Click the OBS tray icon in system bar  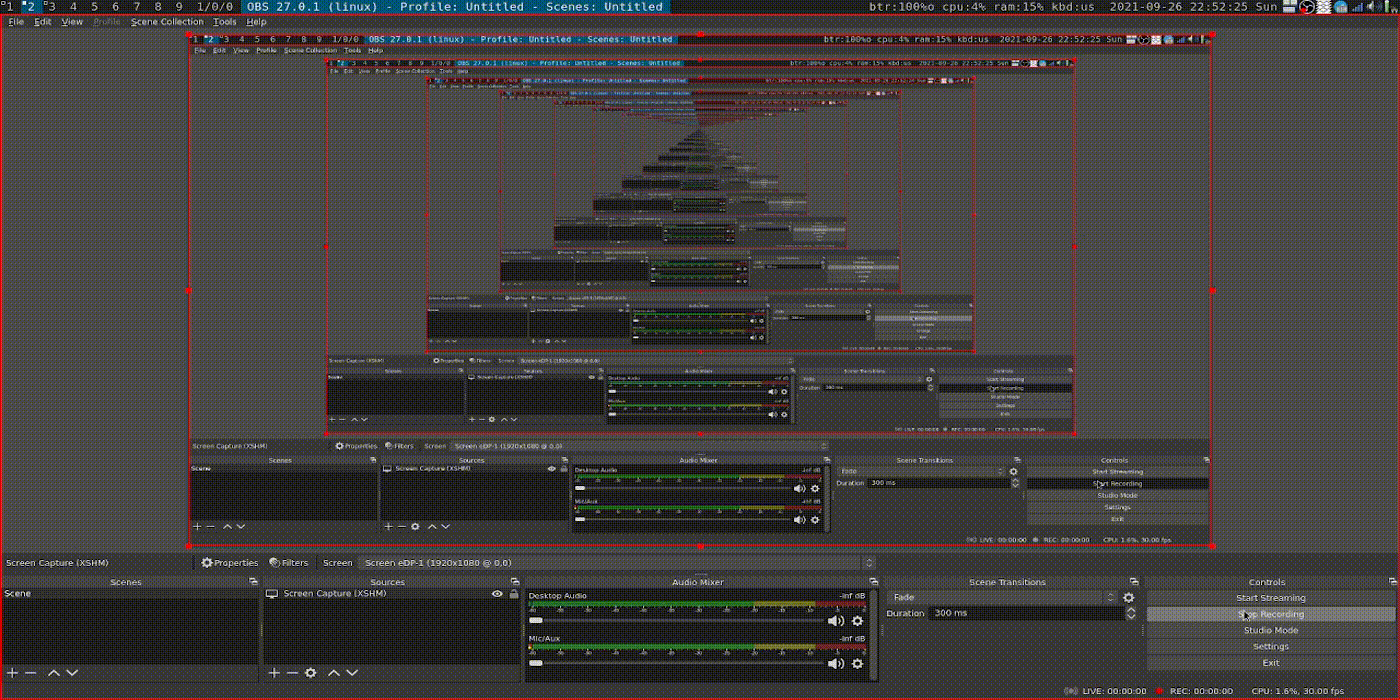[x=1306, y=7]
